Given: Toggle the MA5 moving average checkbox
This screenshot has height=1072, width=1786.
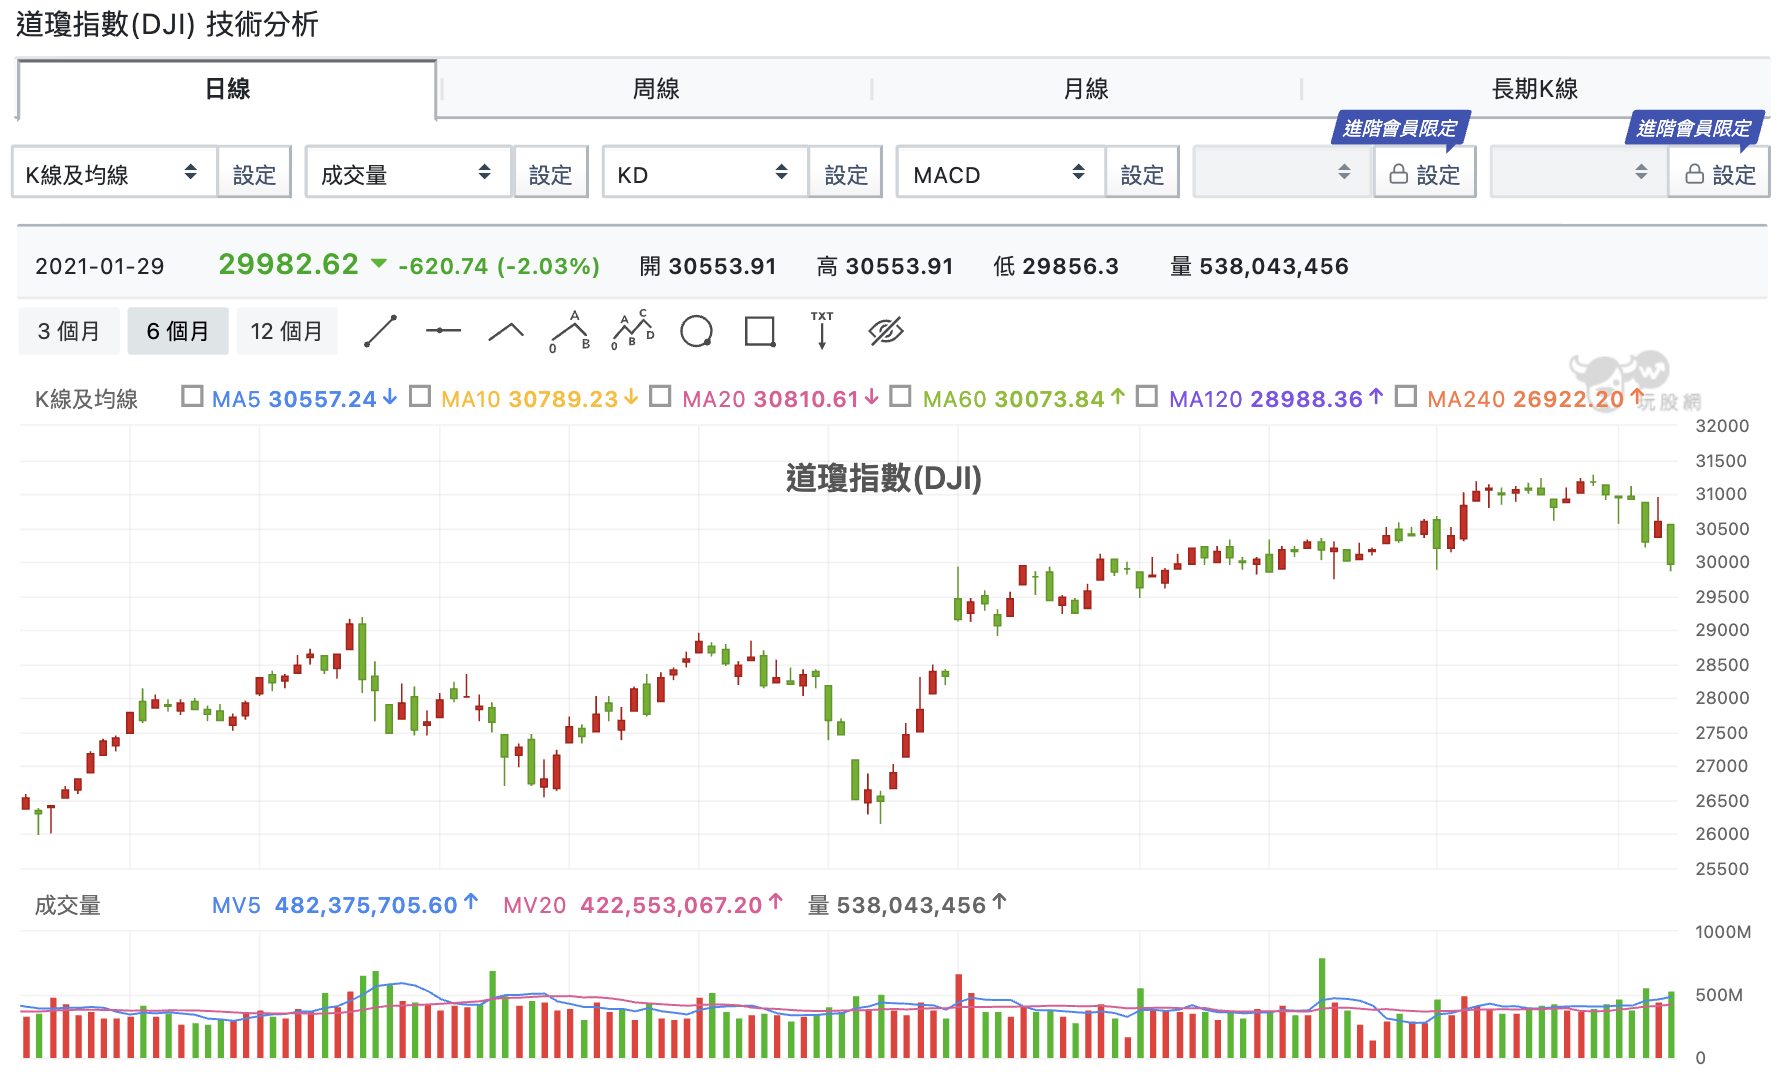Looking at the screenshot, I should 192,397.
